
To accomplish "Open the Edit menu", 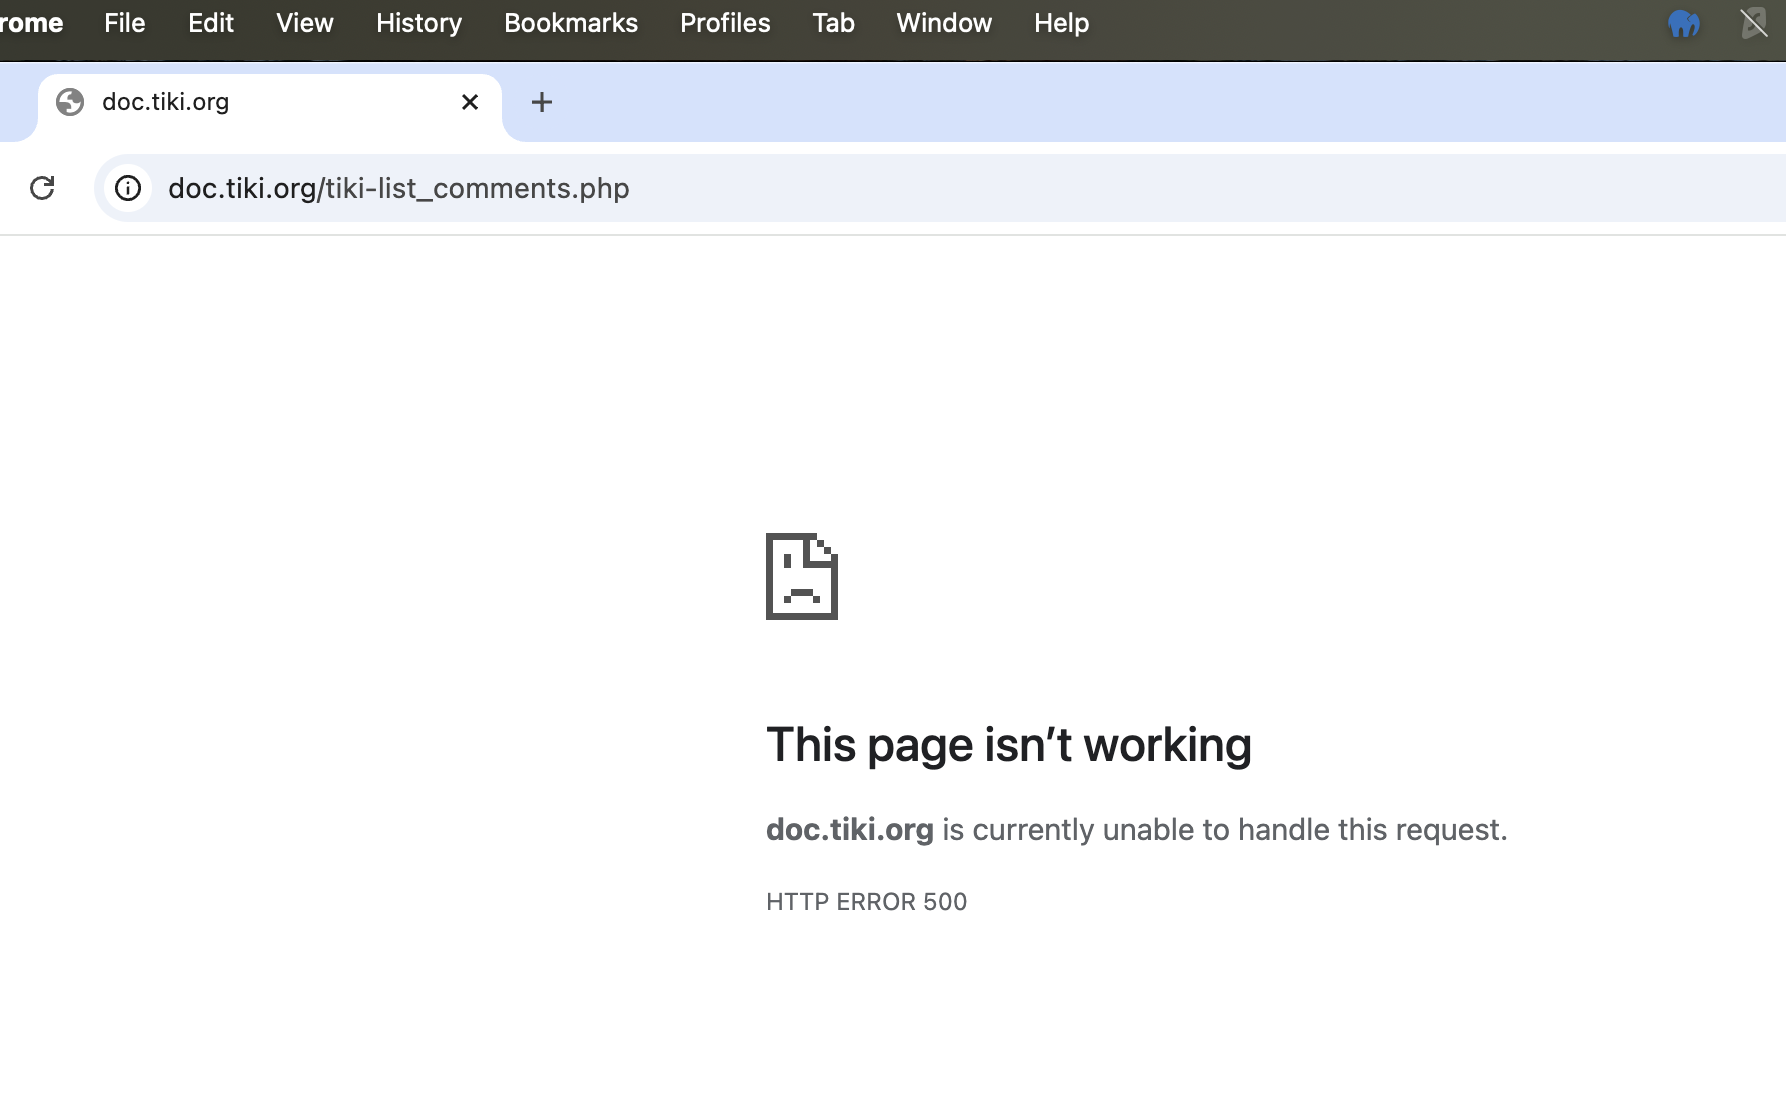I will 211,23.
